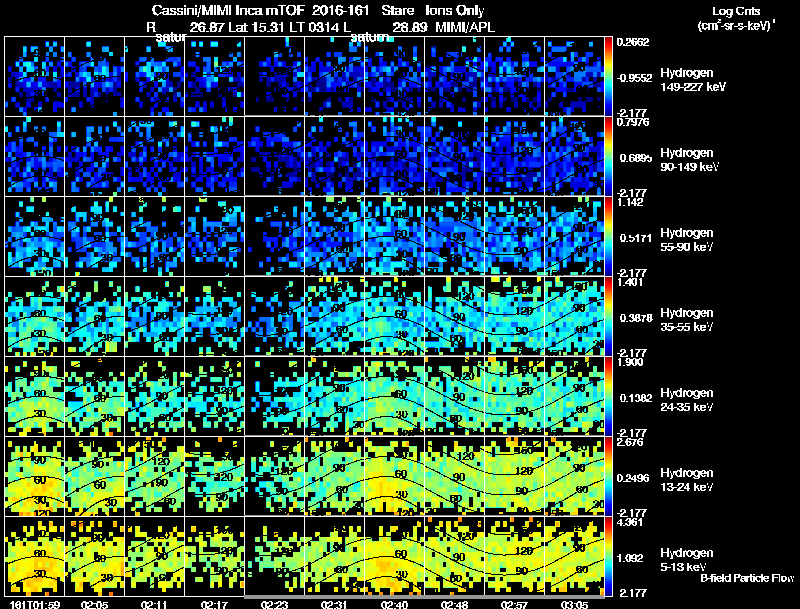This screenshot has width=800, height=609.
Task: Select the 149-227 keV image panel at 02:23
Action: tap(274, 77)
